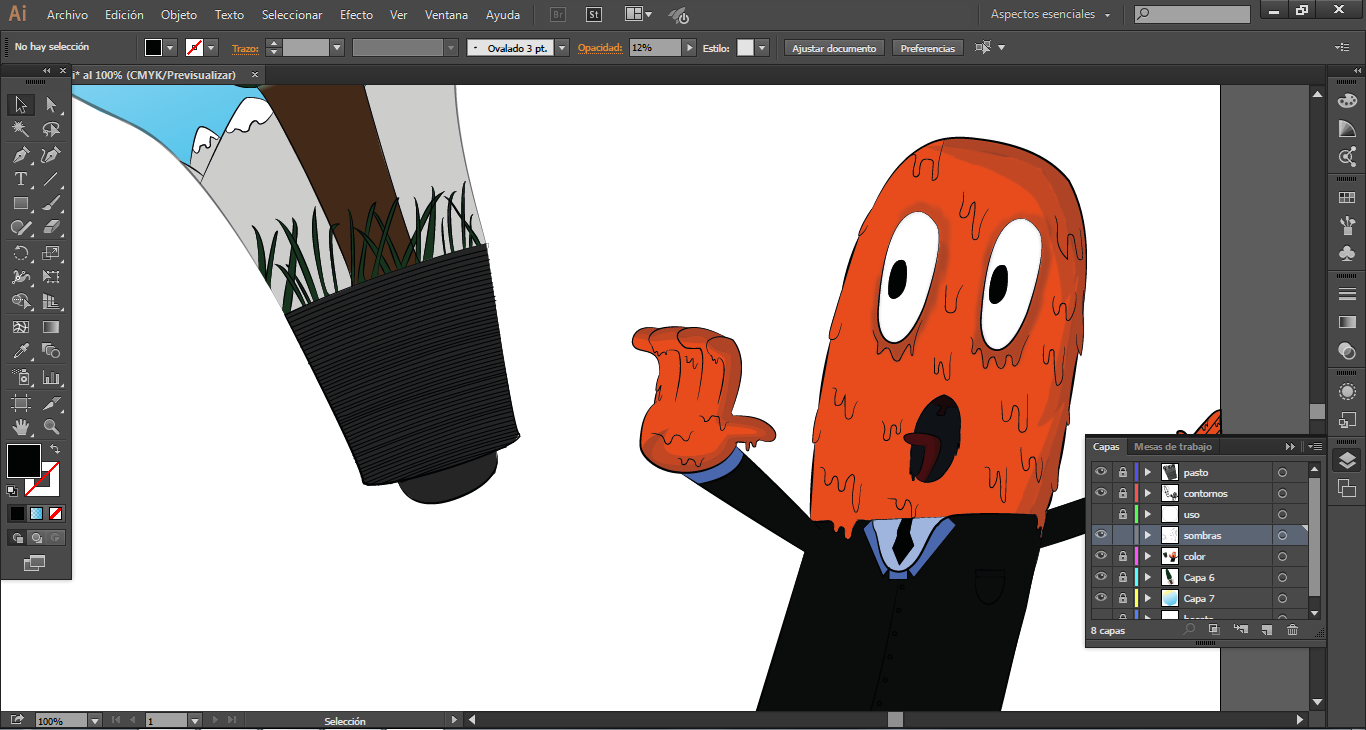Click the Ajustar documento button
Screen dimensions: 1366x730
pos(834,48)
